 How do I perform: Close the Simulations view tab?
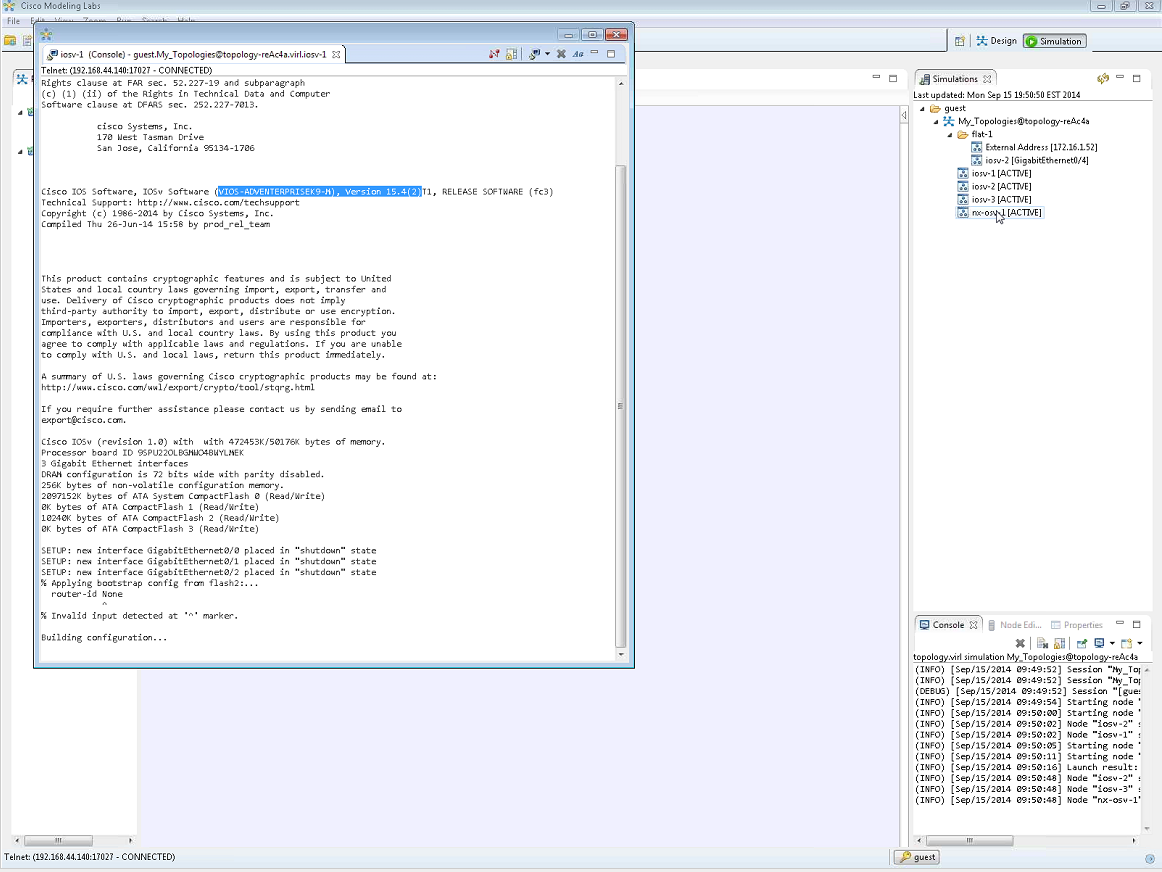click(x=987, y=79)
